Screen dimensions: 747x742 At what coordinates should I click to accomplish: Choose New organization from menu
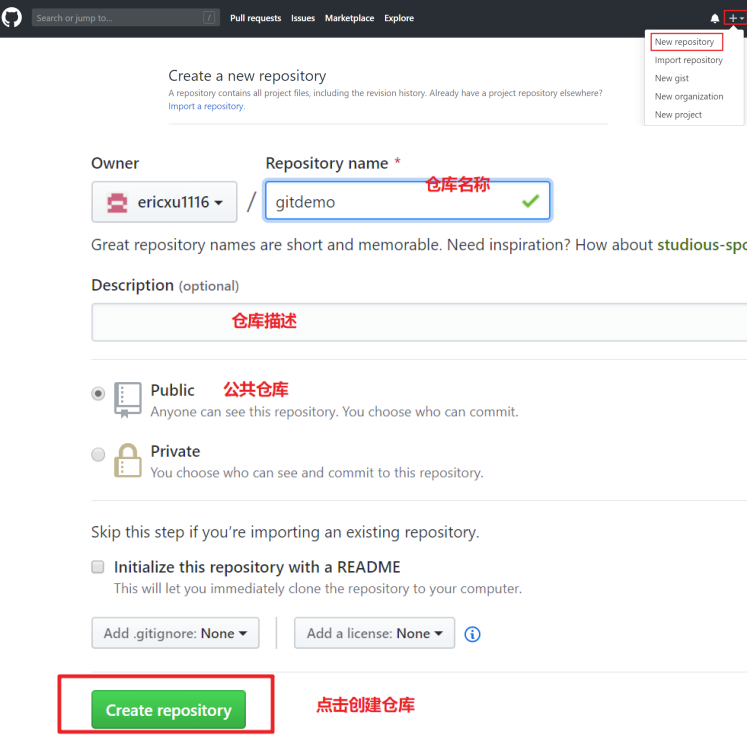(x=689, y=96)
